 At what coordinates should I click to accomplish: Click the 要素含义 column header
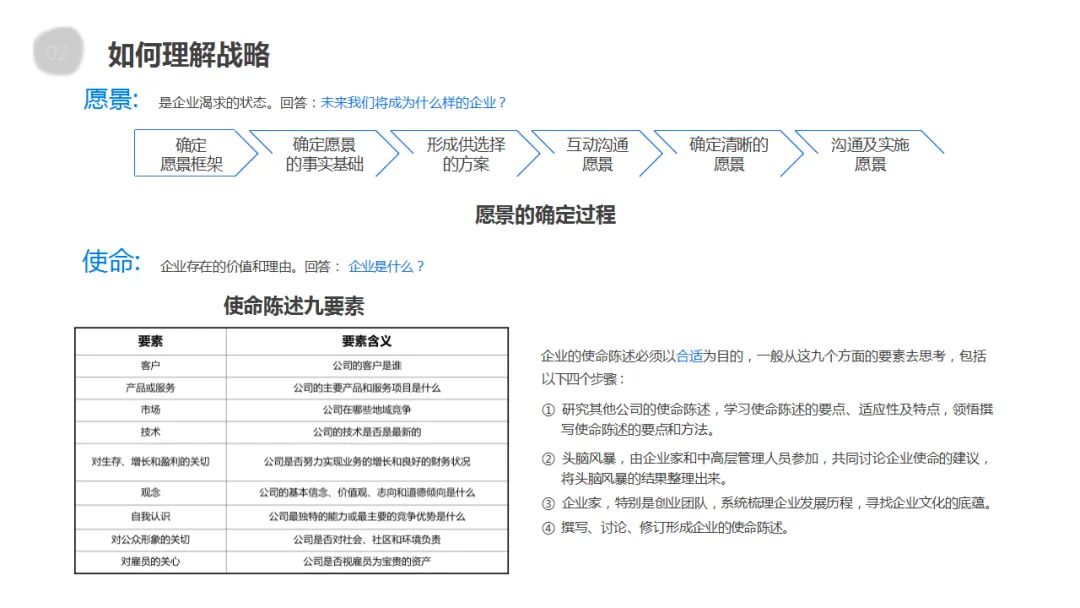click(367, 341)
